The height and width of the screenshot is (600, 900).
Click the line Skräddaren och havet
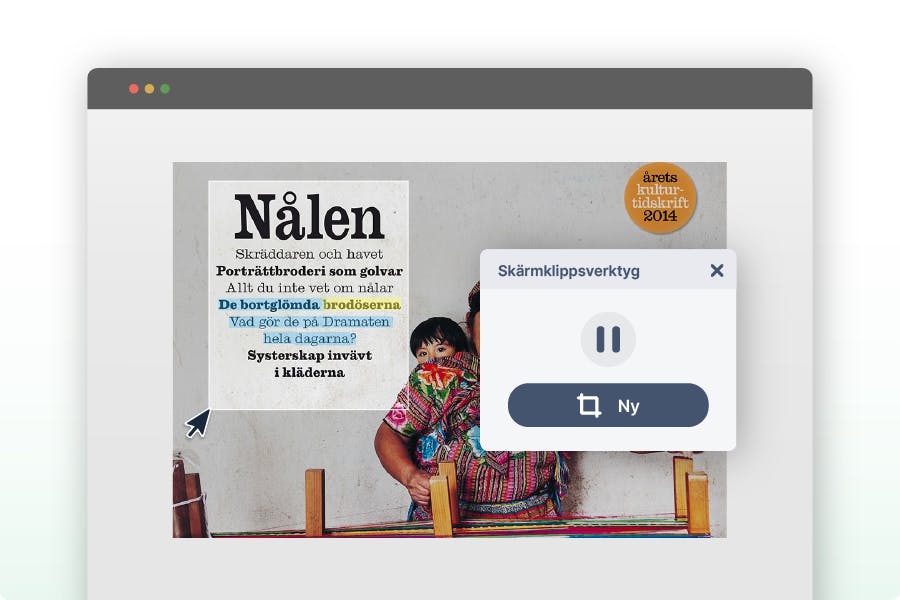[x=309, y=254]
